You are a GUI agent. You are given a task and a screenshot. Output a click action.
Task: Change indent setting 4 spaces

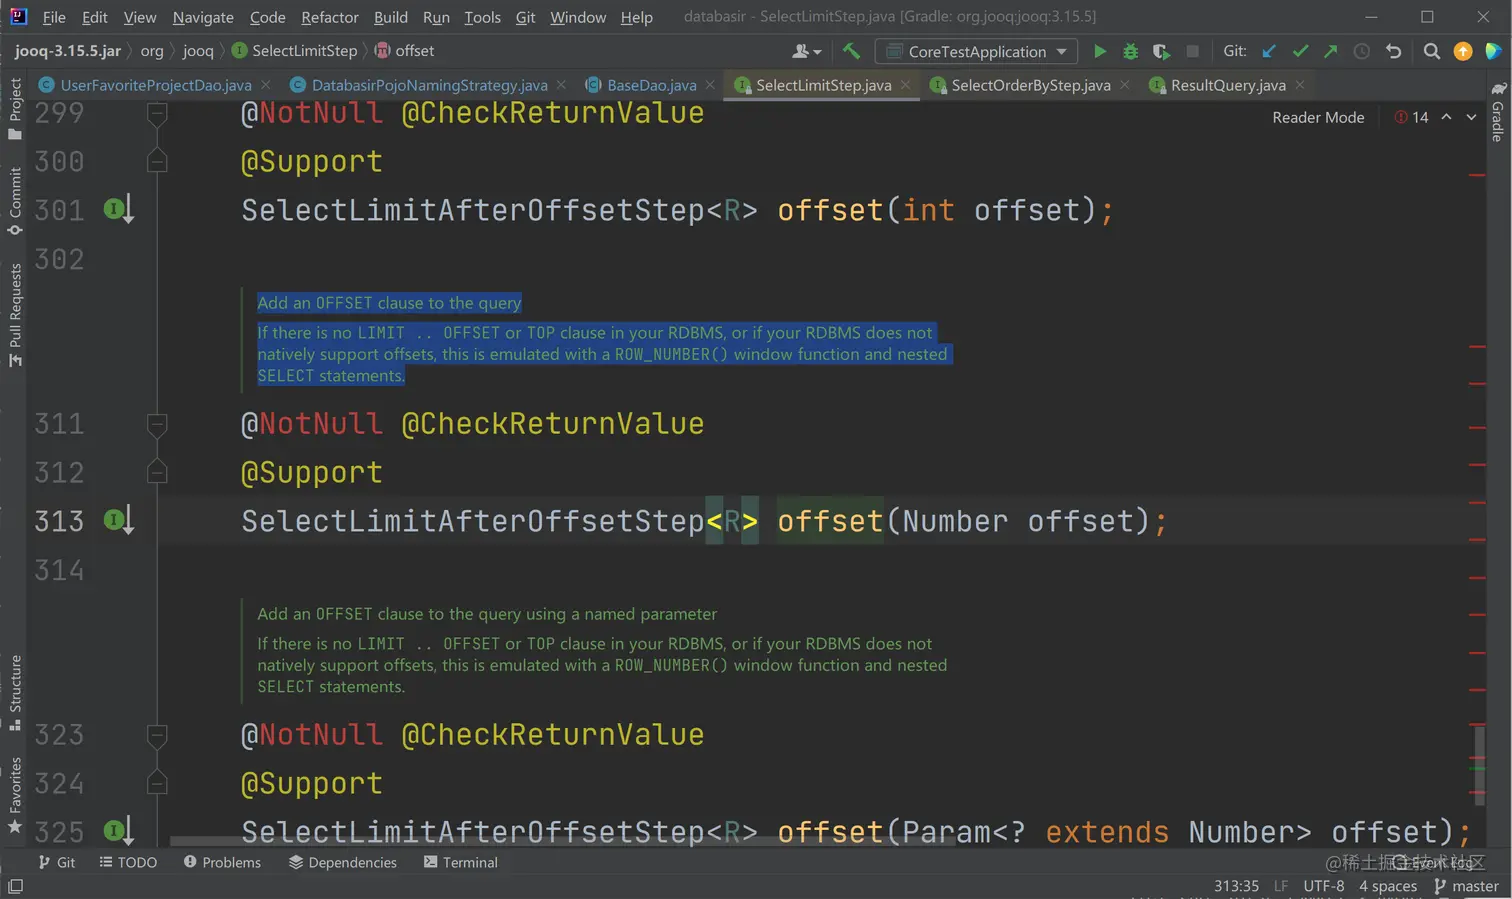click(x=1388, y=886)
